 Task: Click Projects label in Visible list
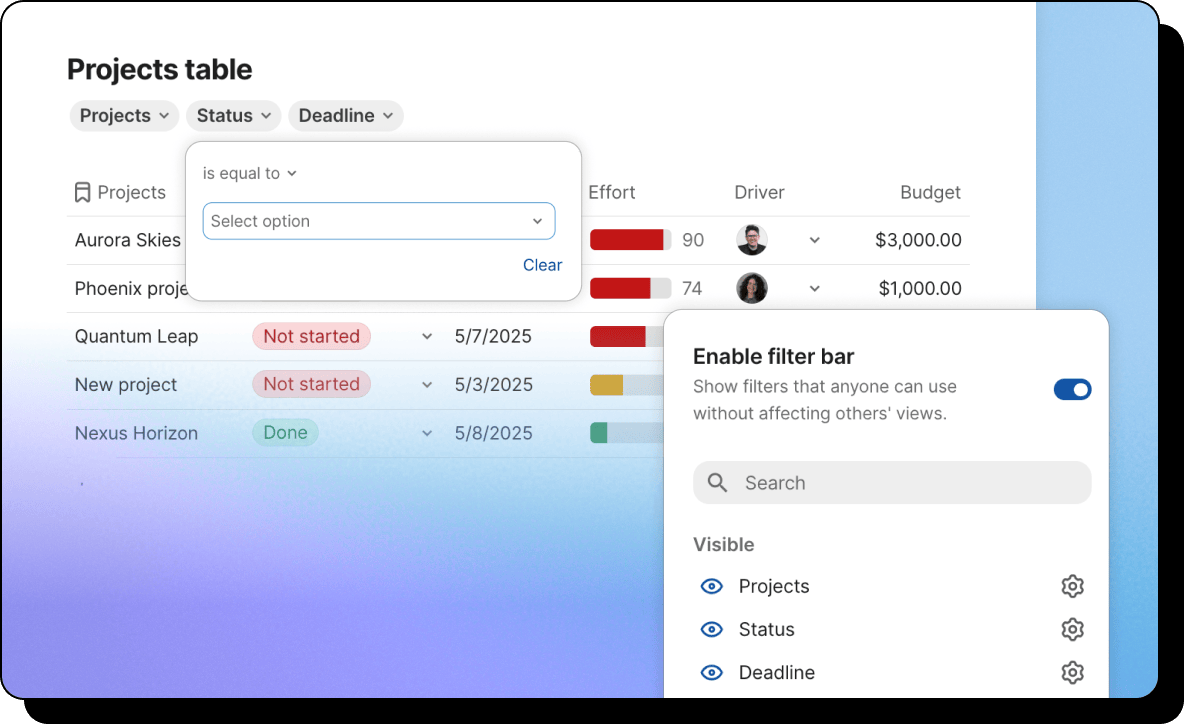(x=774, y=586)
